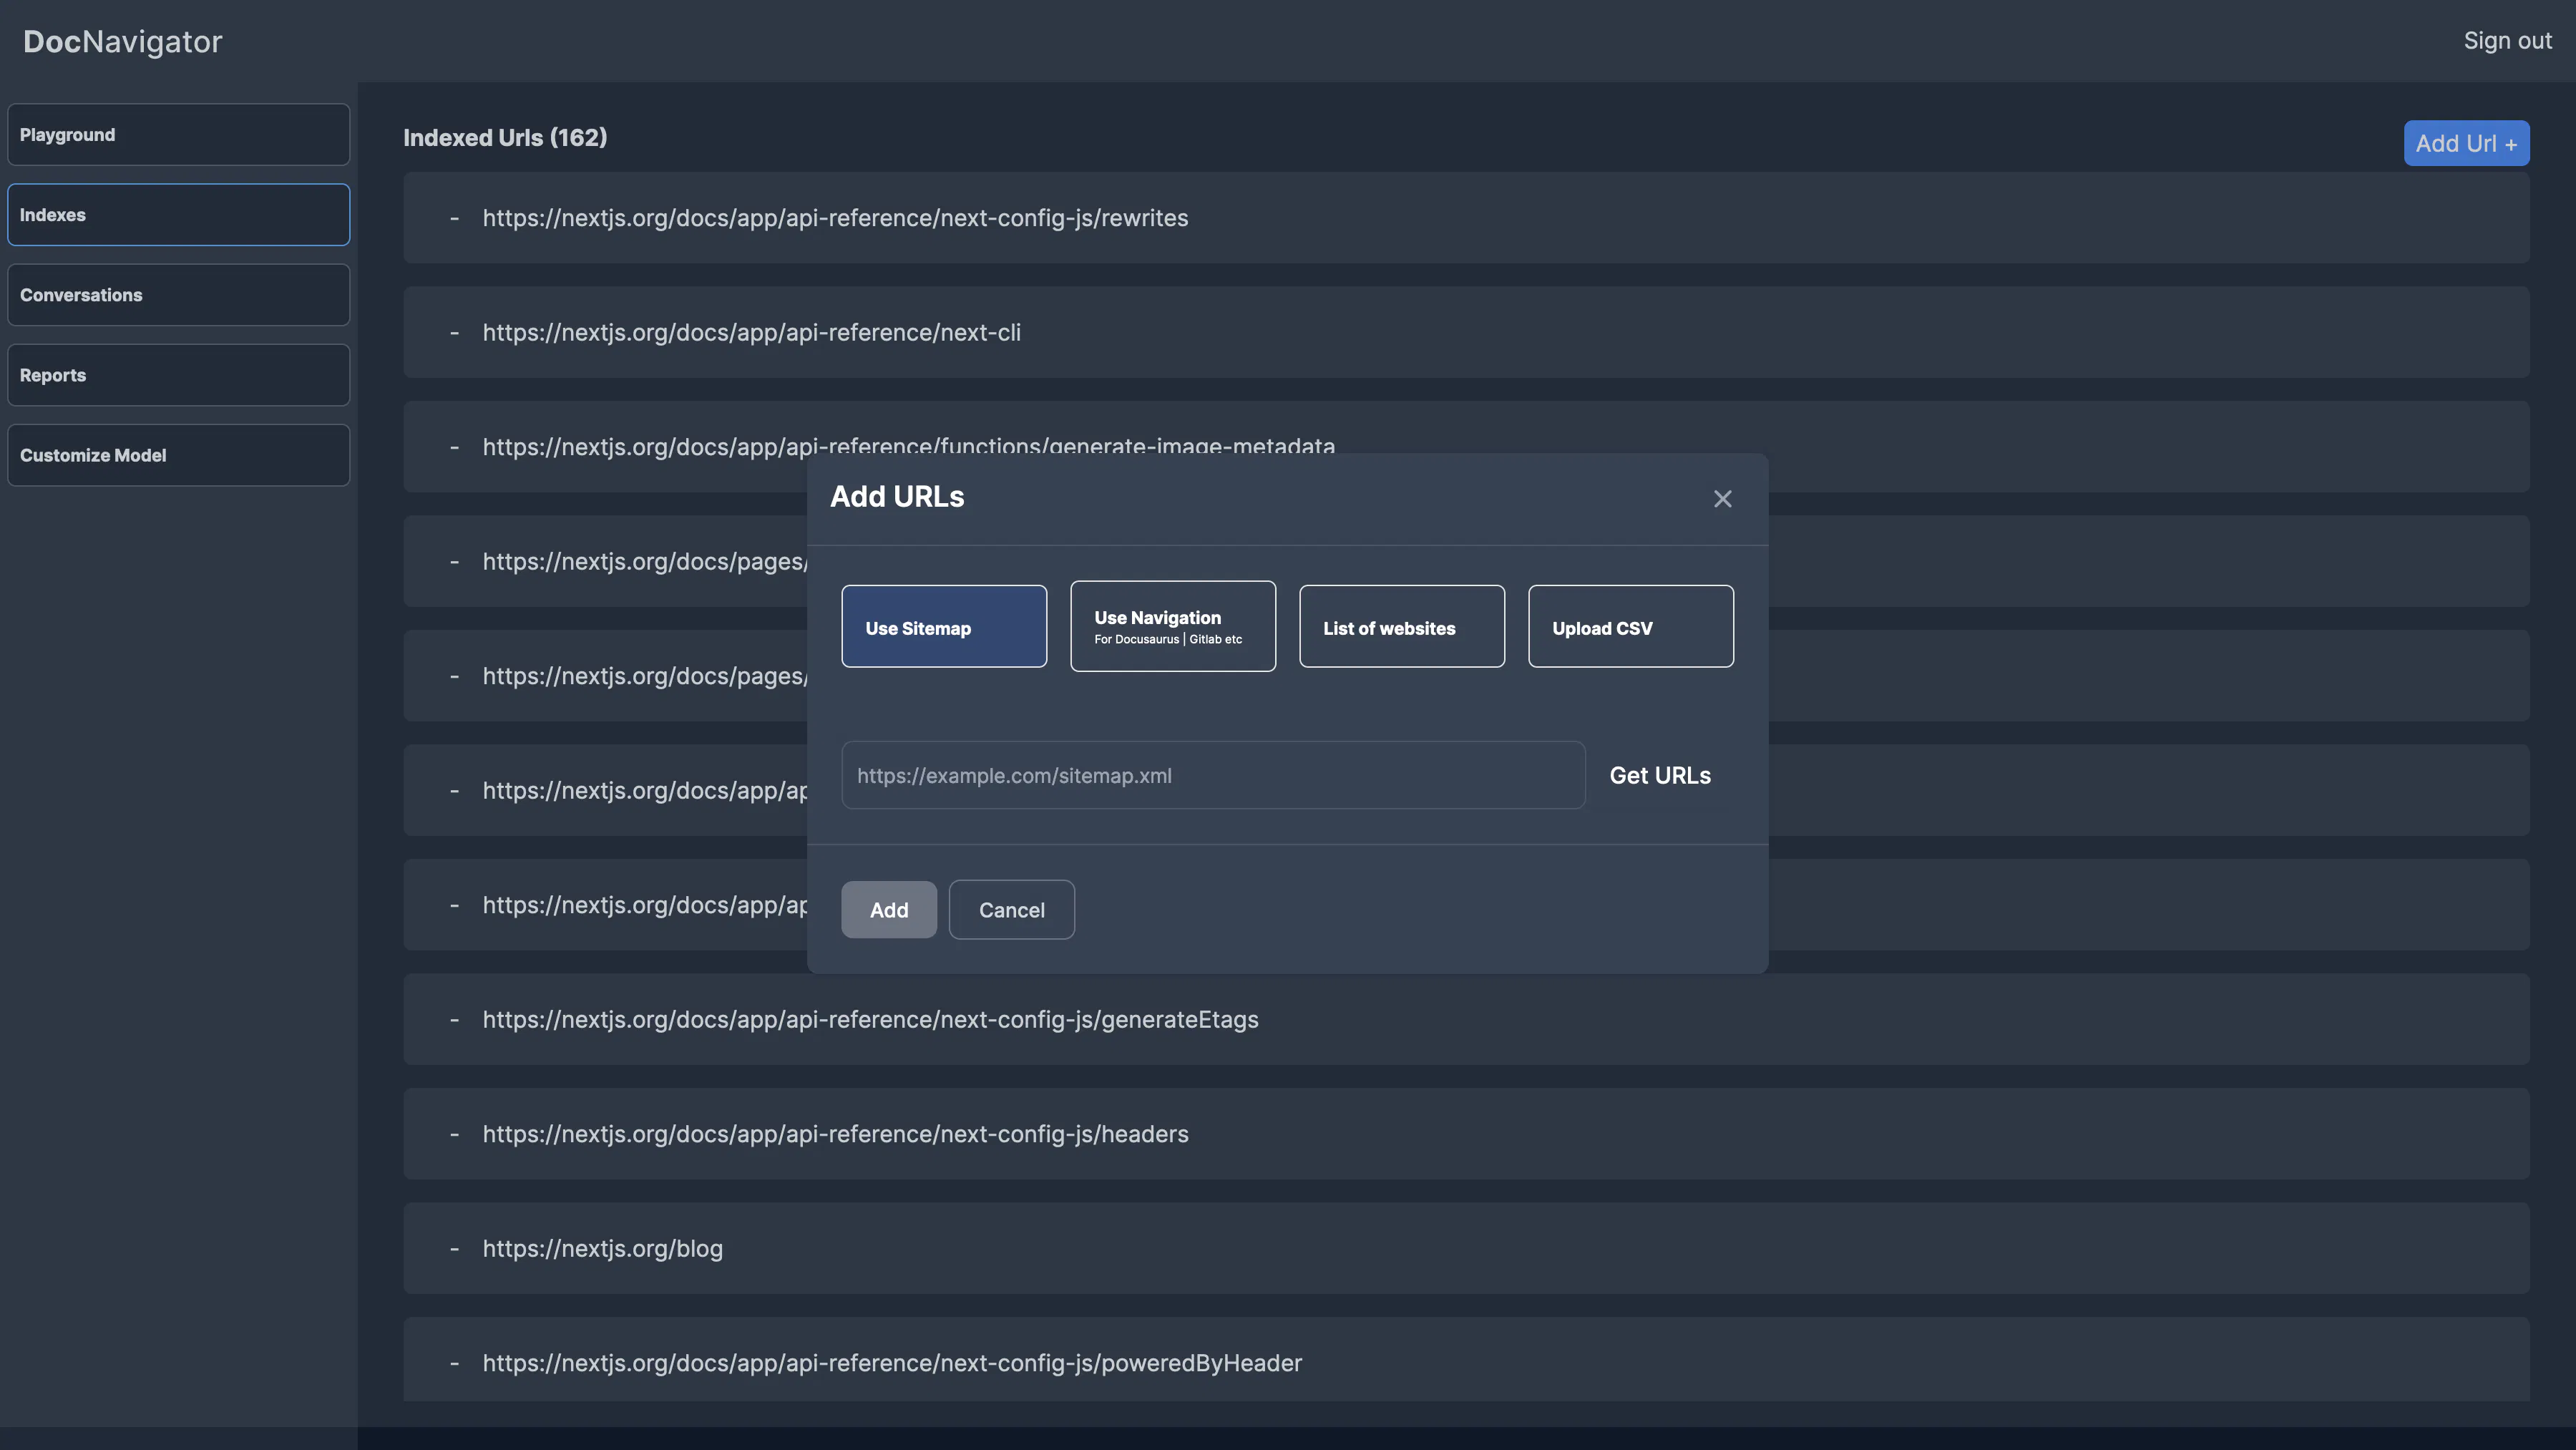The image size is (2576, 1450).
Task: Switch to List of websites option
Action: [1402, 626]
